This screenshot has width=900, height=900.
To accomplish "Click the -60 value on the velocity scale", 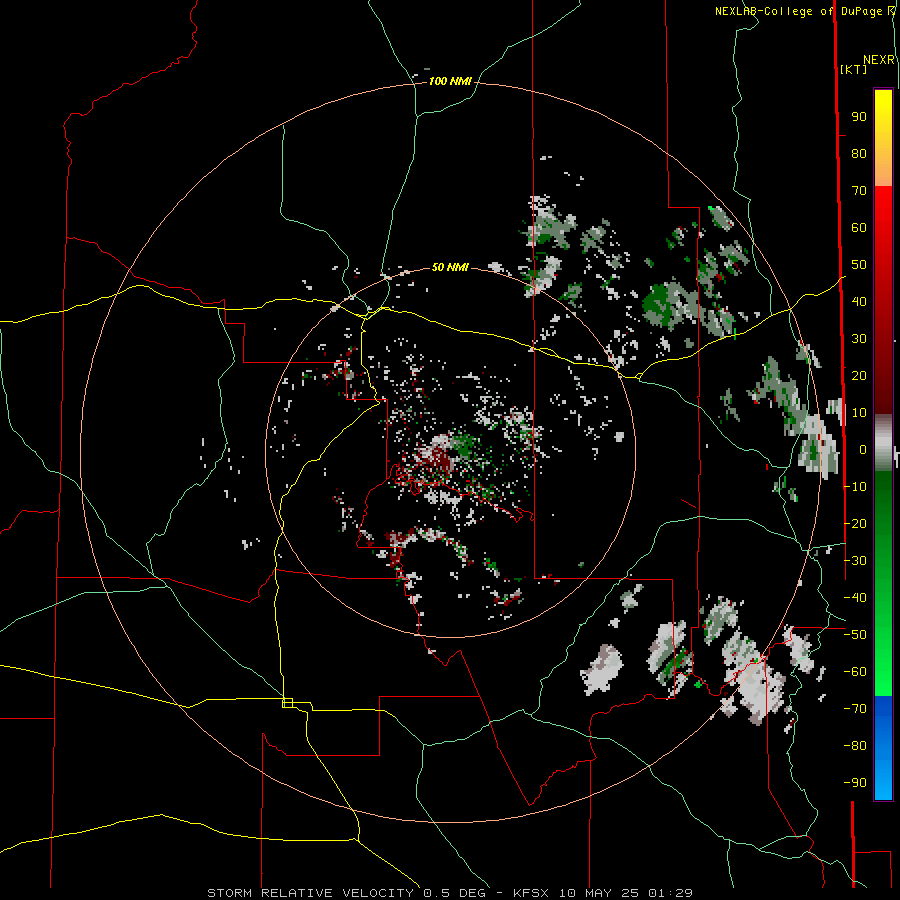I will pos(855,672).
